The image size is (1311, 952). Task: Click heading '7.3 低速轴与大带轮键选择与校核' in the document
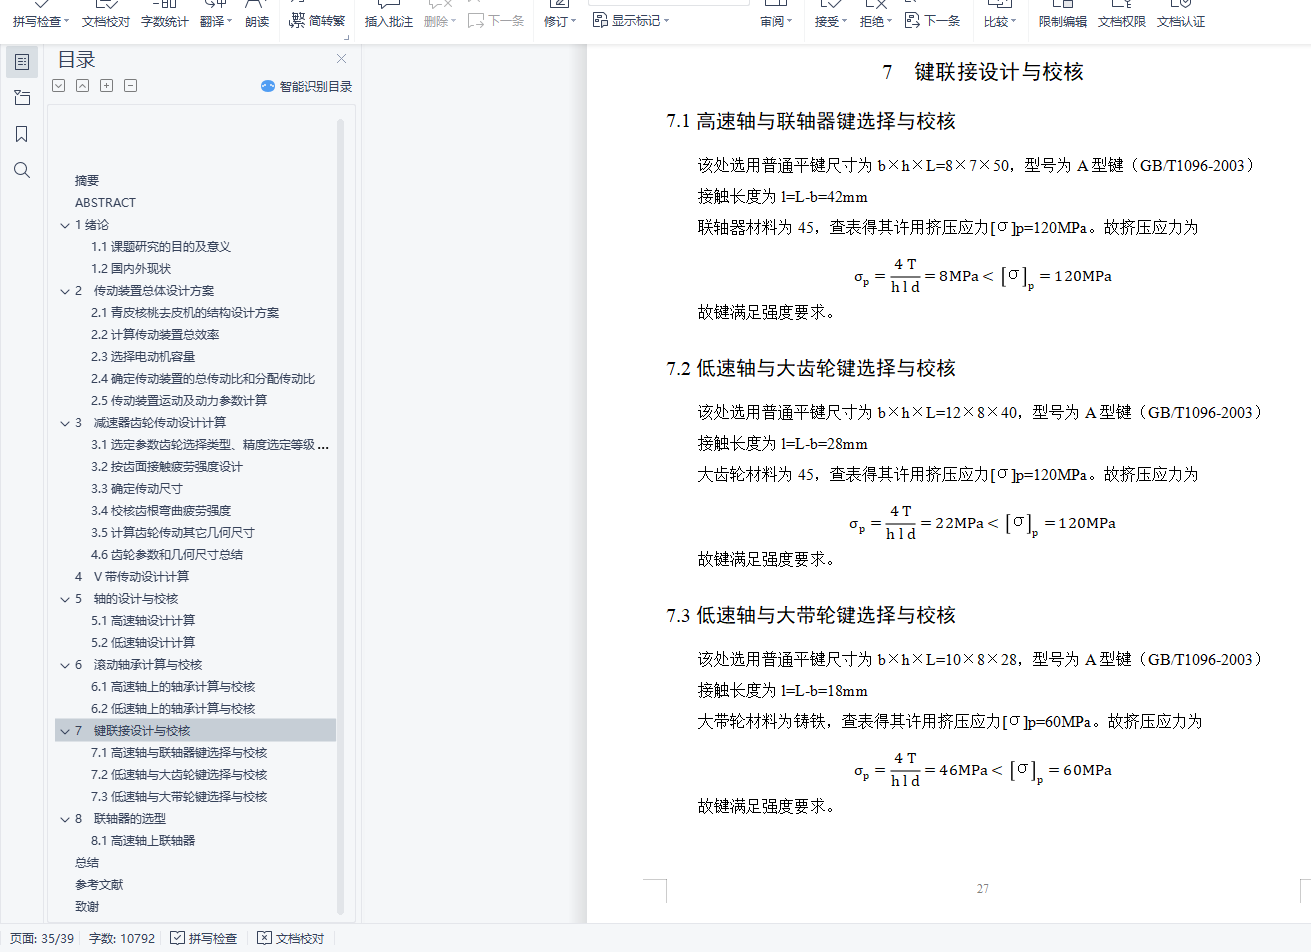811,615
